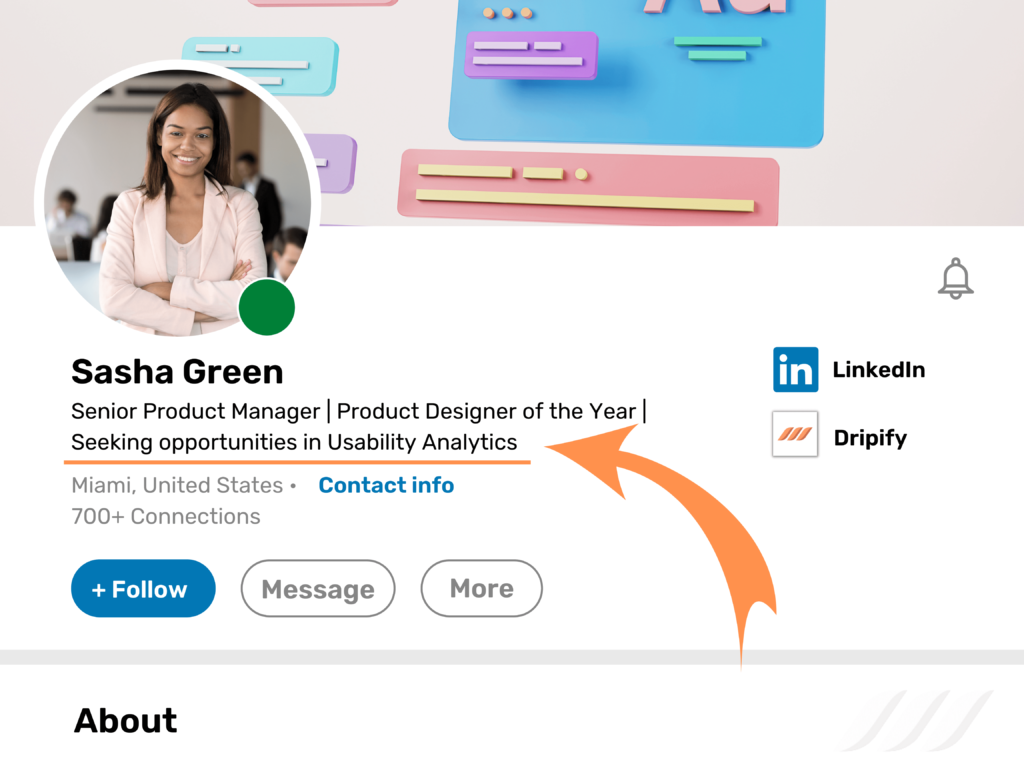
Task: Click the Seeking opportunities in Usability Analytics line
Action: click(294, 442)
